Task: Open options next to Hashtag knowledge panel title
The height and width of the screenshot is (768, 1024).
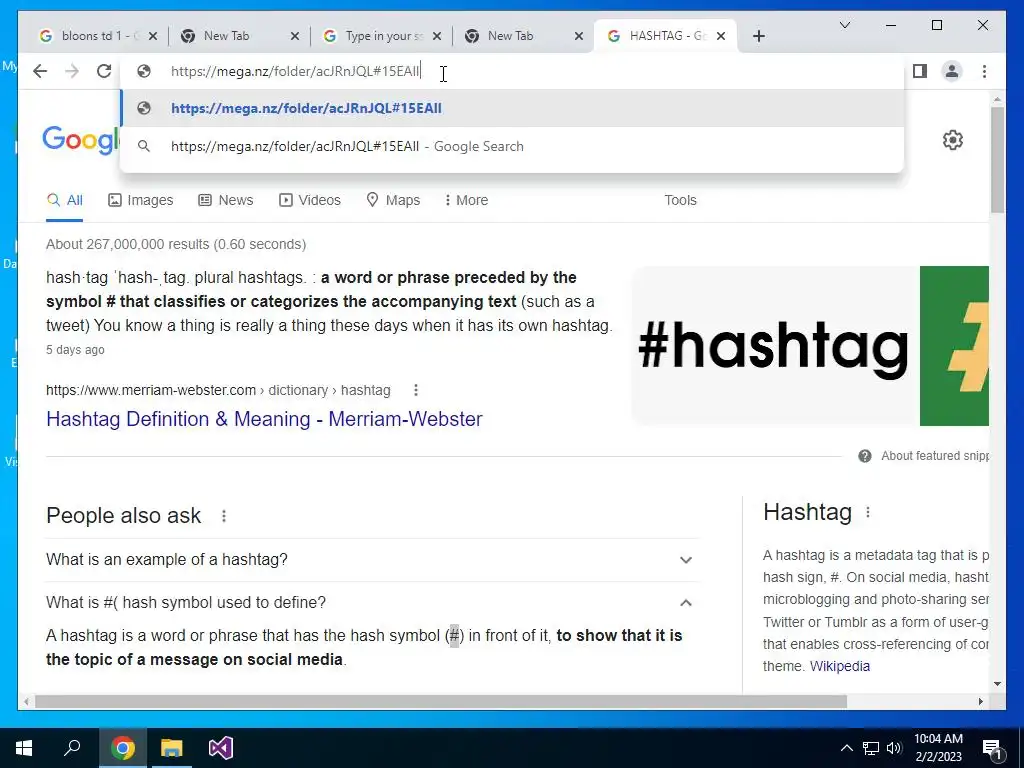Action: 868,513
